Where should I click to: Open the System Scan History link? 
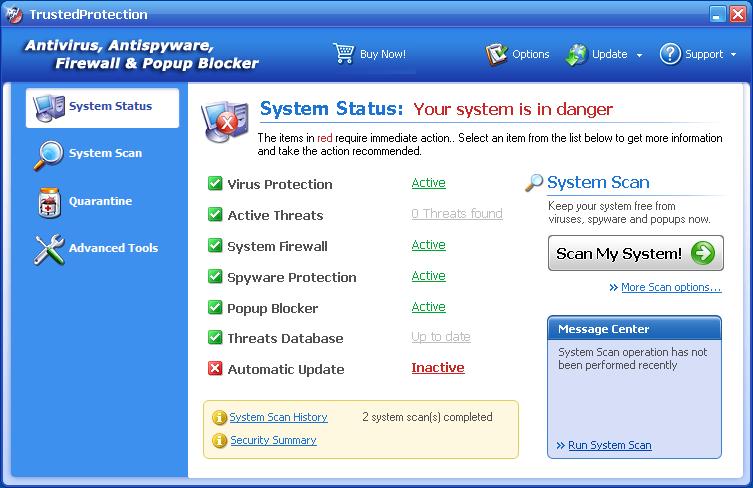(x=278, y=417)
